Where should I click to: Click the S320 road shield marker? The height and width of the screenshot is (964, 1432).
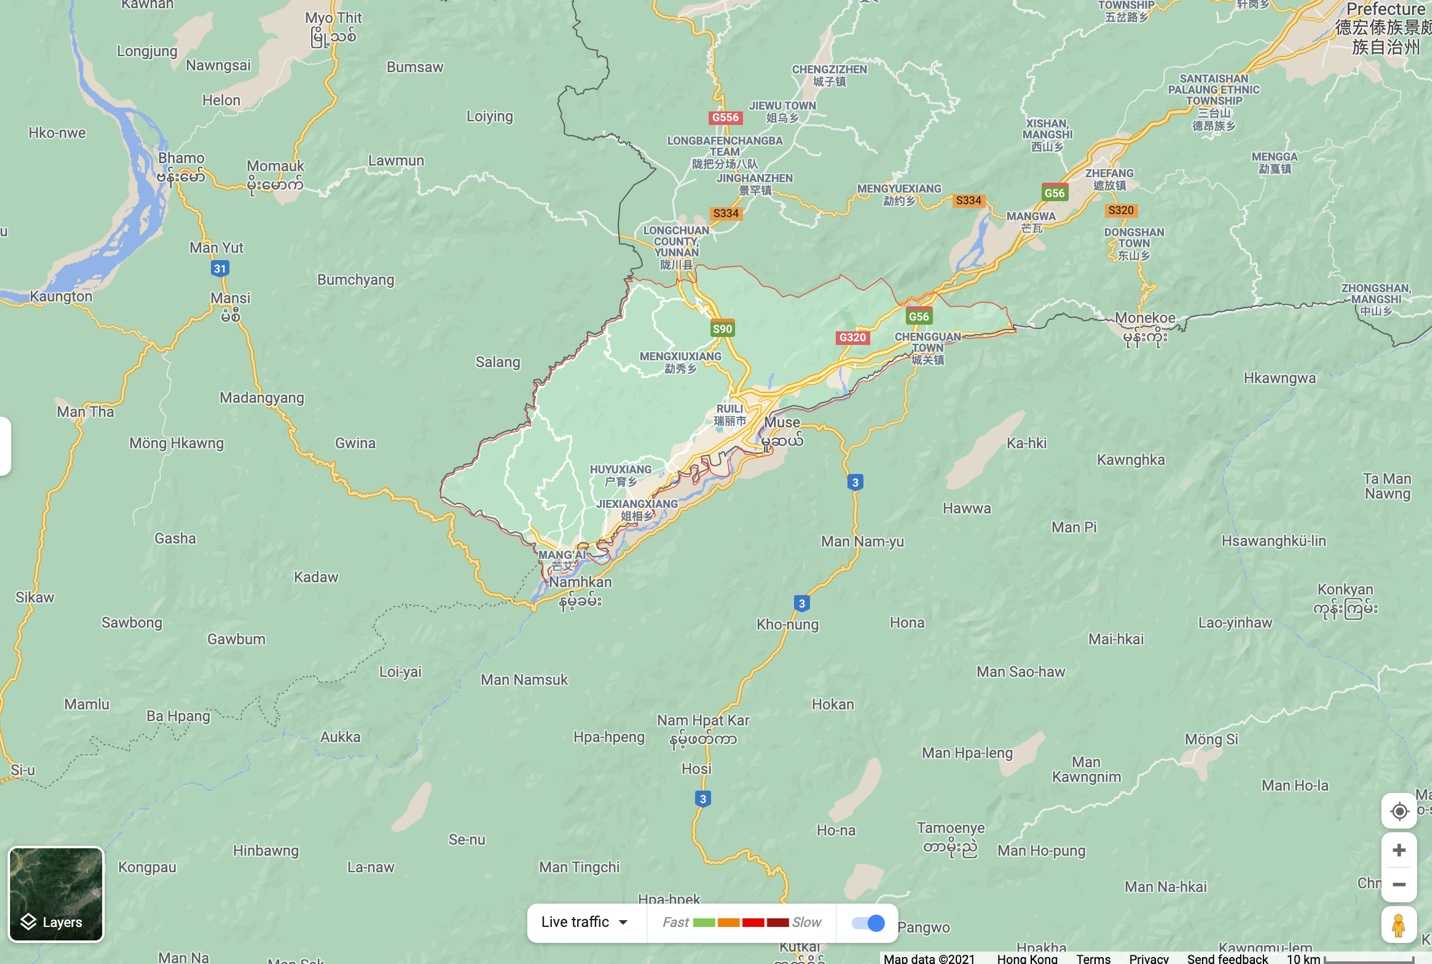click(1121, 210)
